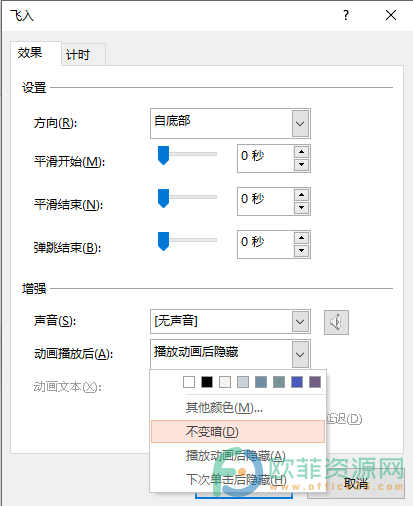Decrease bounce end seconds with down arrow

coord(302,251)
